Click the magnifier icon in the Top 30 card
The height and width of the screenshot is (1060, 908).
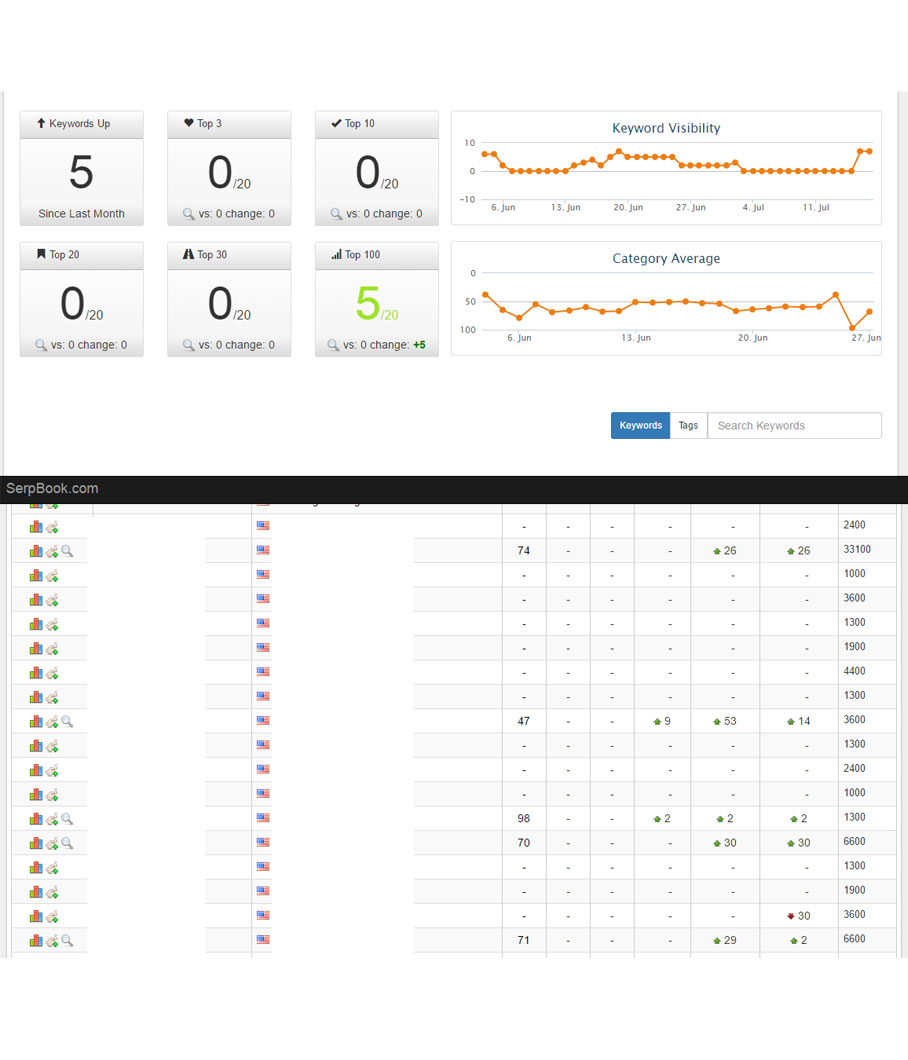pos(189,345)
